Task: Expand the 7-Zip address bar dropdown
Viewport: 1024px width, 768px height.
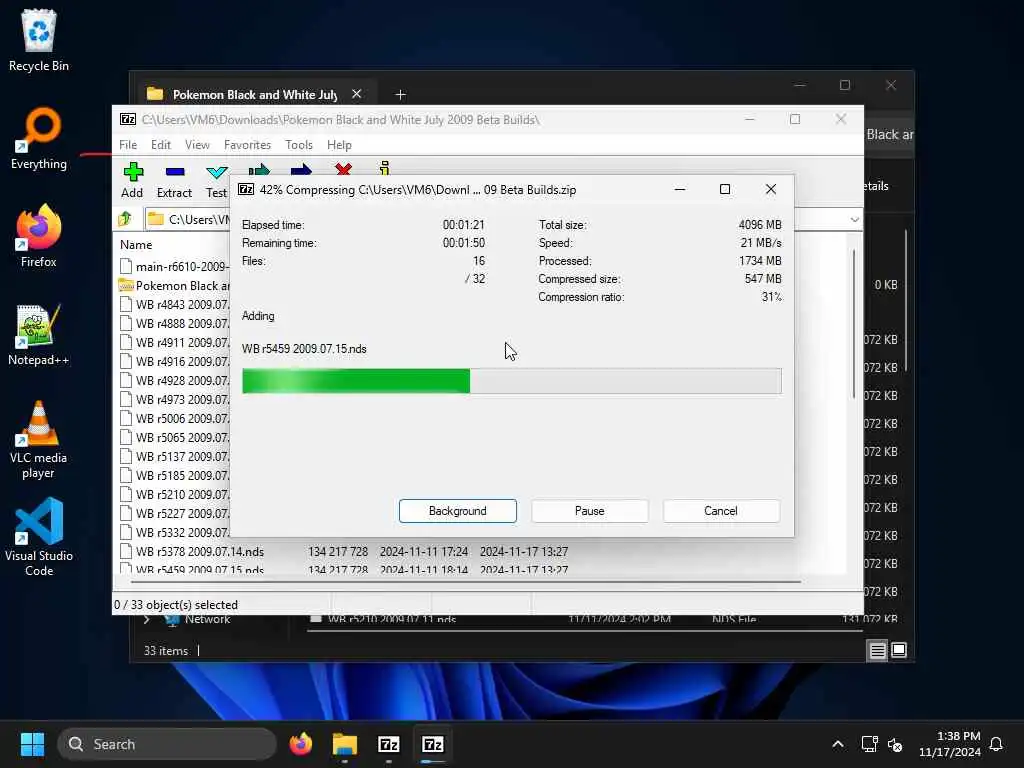Action: 854,219
